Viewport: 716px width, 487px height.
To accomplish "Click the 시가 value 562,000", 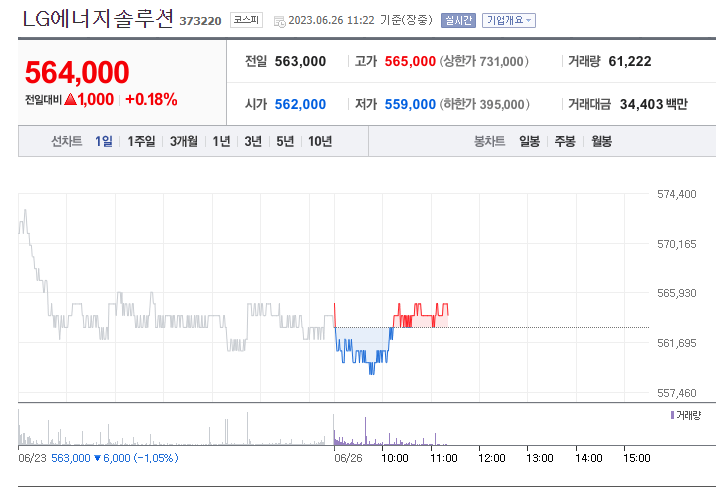I will click(300, 105).
